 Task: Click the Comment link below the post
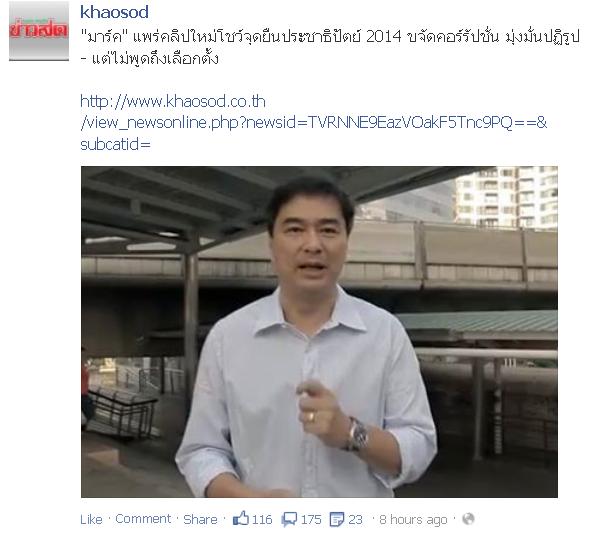tap(143, 519)
